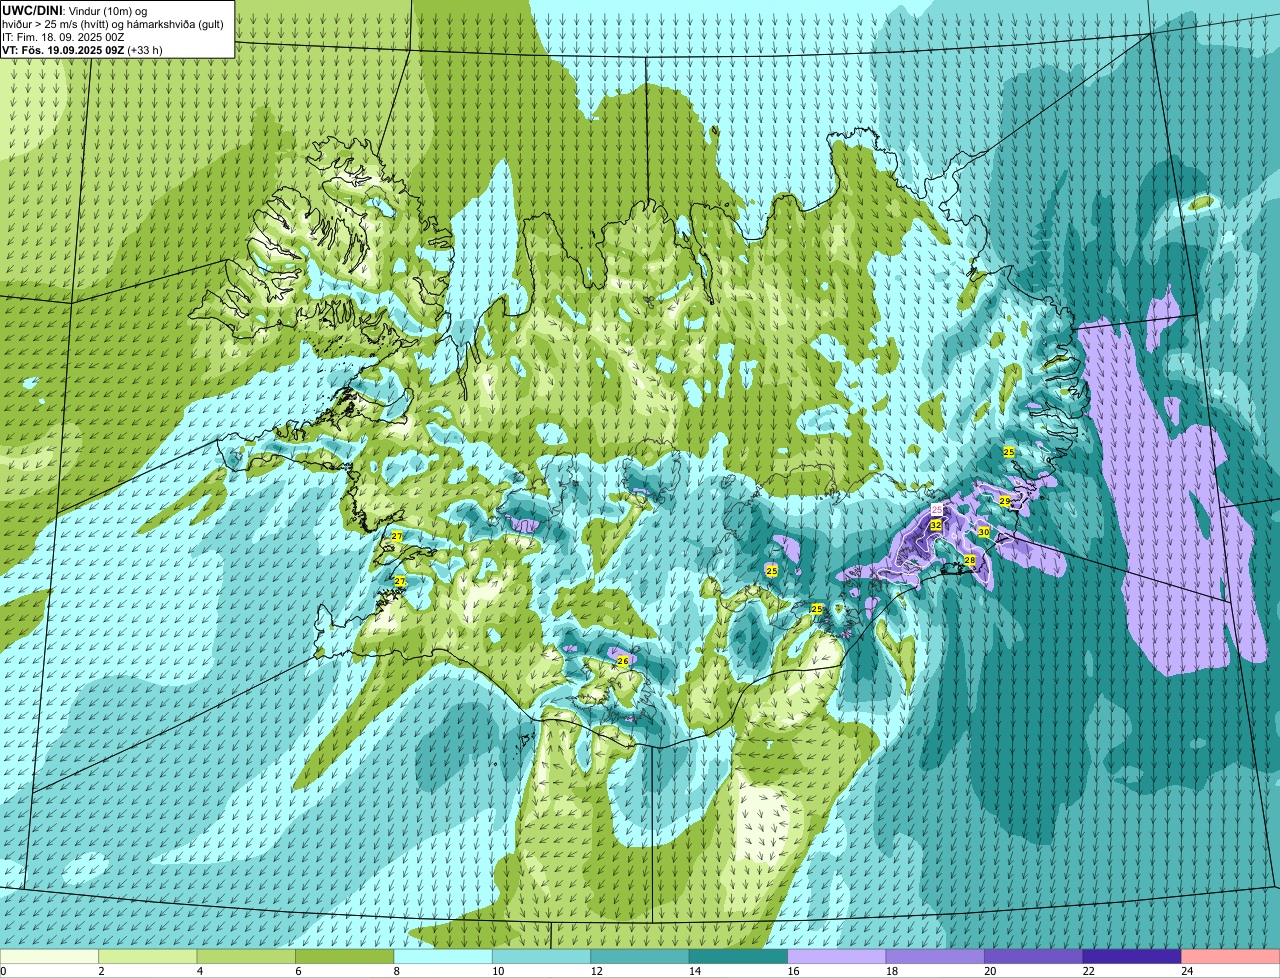This screenshot has width=1280, height=978.
Task: Click the yellow 30 max gust marker
Action: (984, 533)
